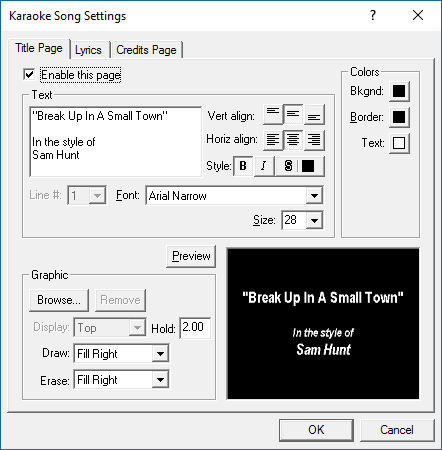Open the Draw Fill Right dropdown
442x450 pixels.
(160, 353)
